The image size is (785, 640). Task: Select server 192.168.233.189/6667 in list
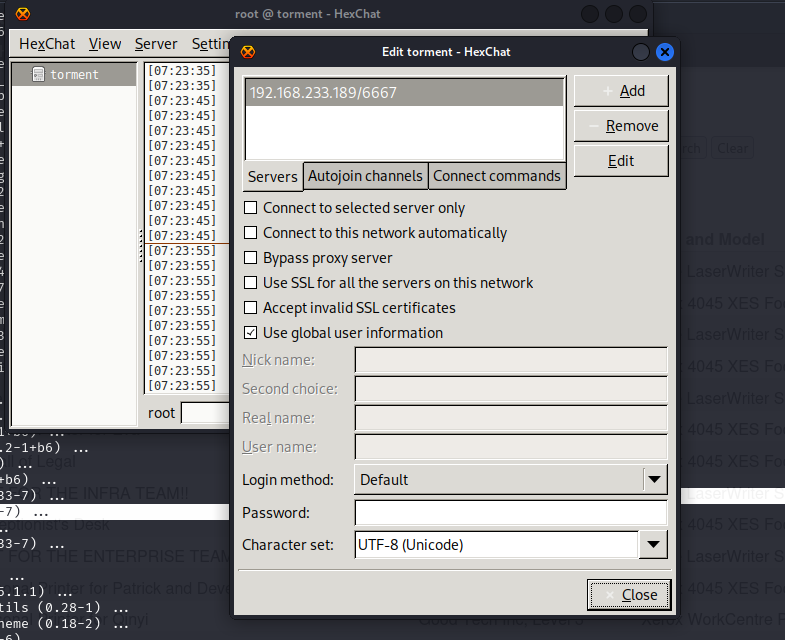(x=405, y=93)
